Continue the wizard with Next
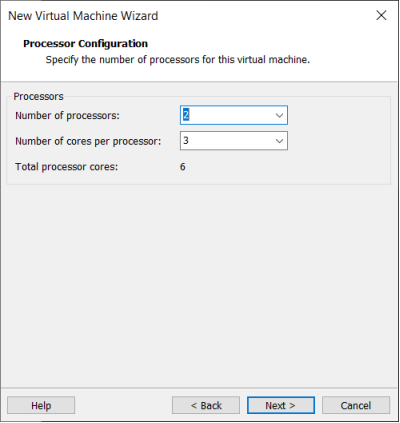Screen dimensions: 400x423 281,405
